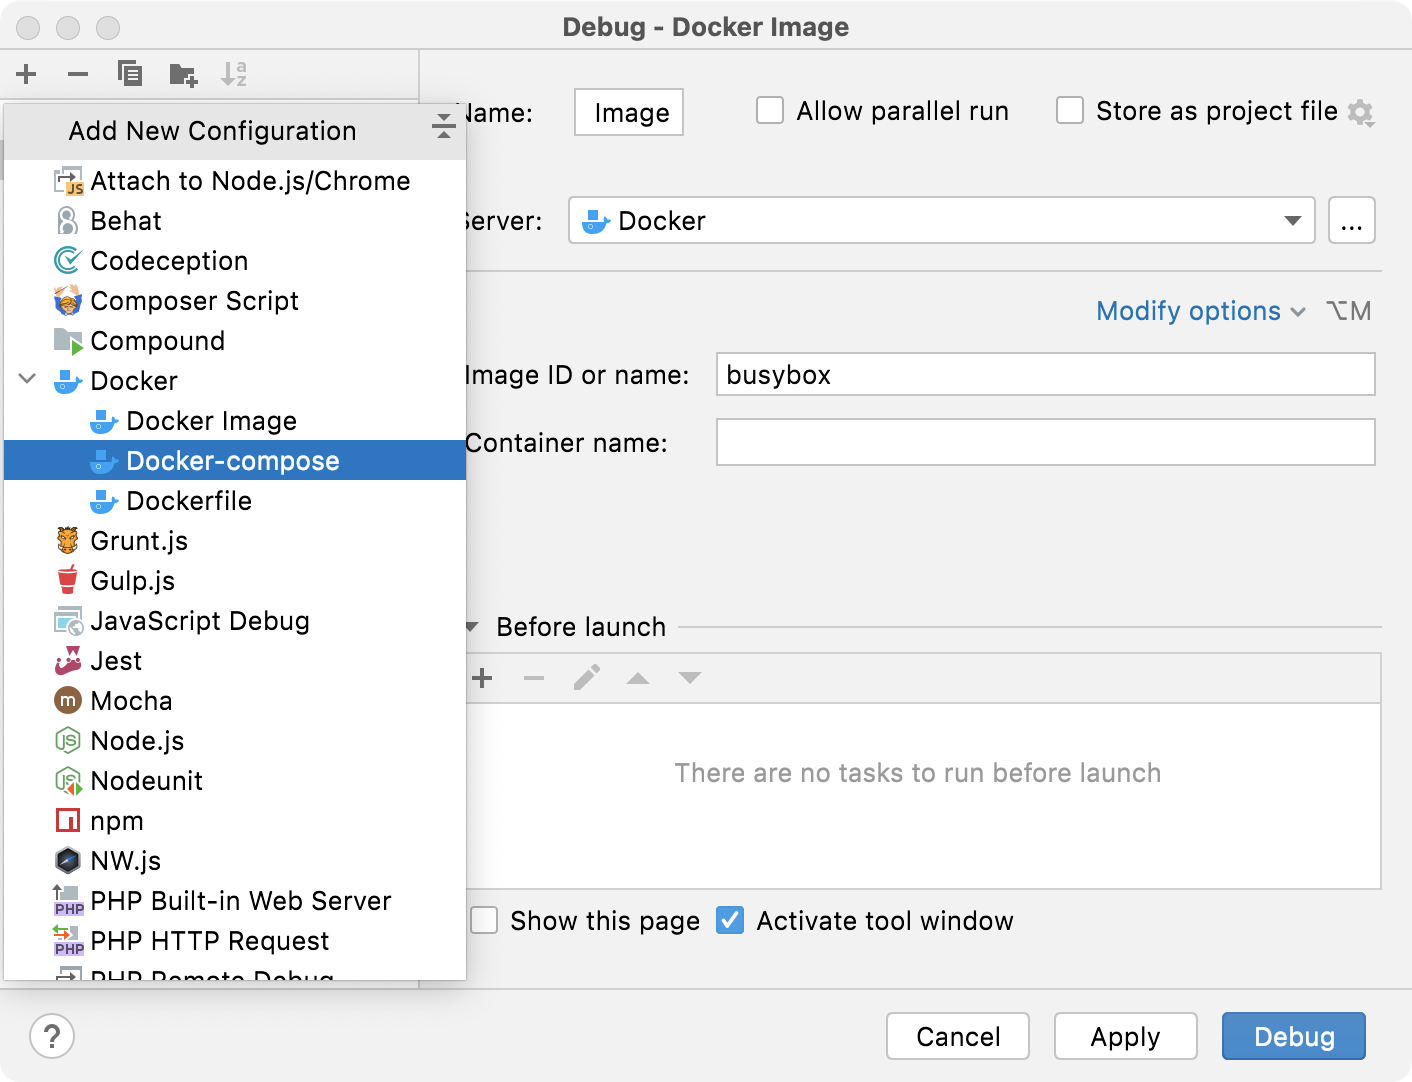The width and height of the screenshot is (1412, 1082).
Task: Click the Add configuration plus icon
Action: click(x=27, y=74)
